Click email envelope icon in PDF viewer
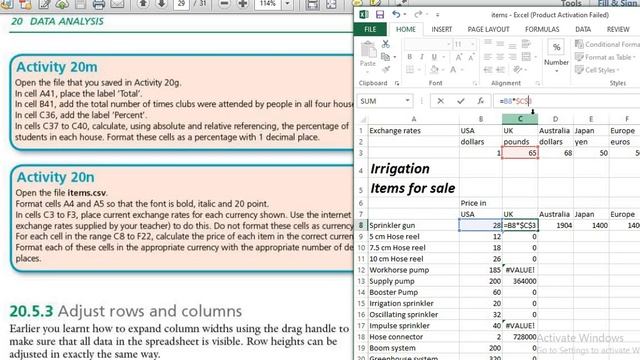The image size is (640, 360). pos(117,4)
